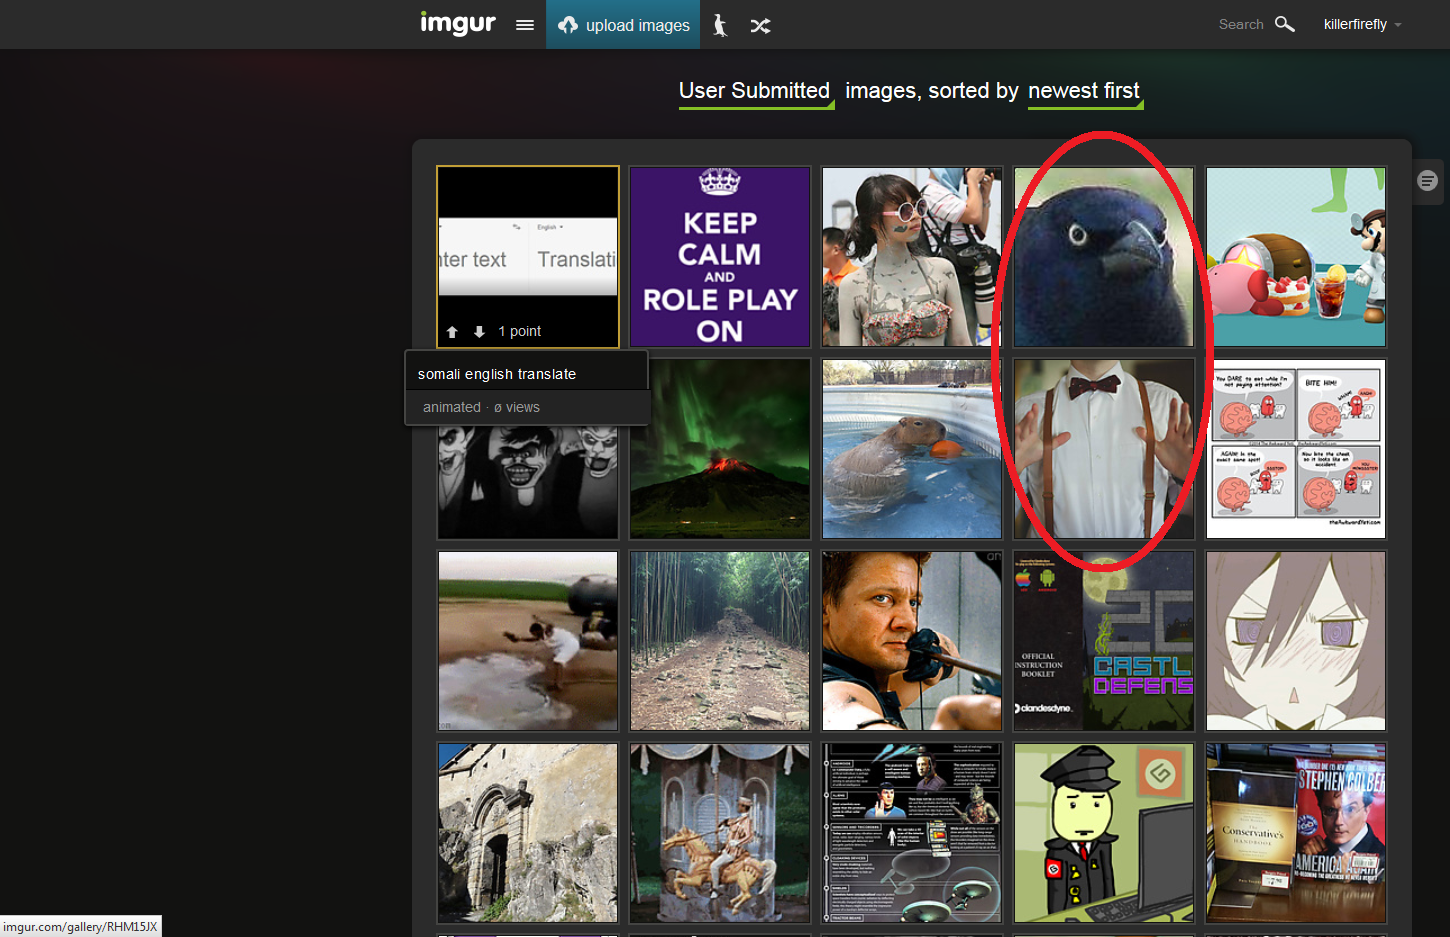Open the User Submitted section dropdown
The width and height of the screenshot is (1450, 937).
tap(755, 91)
